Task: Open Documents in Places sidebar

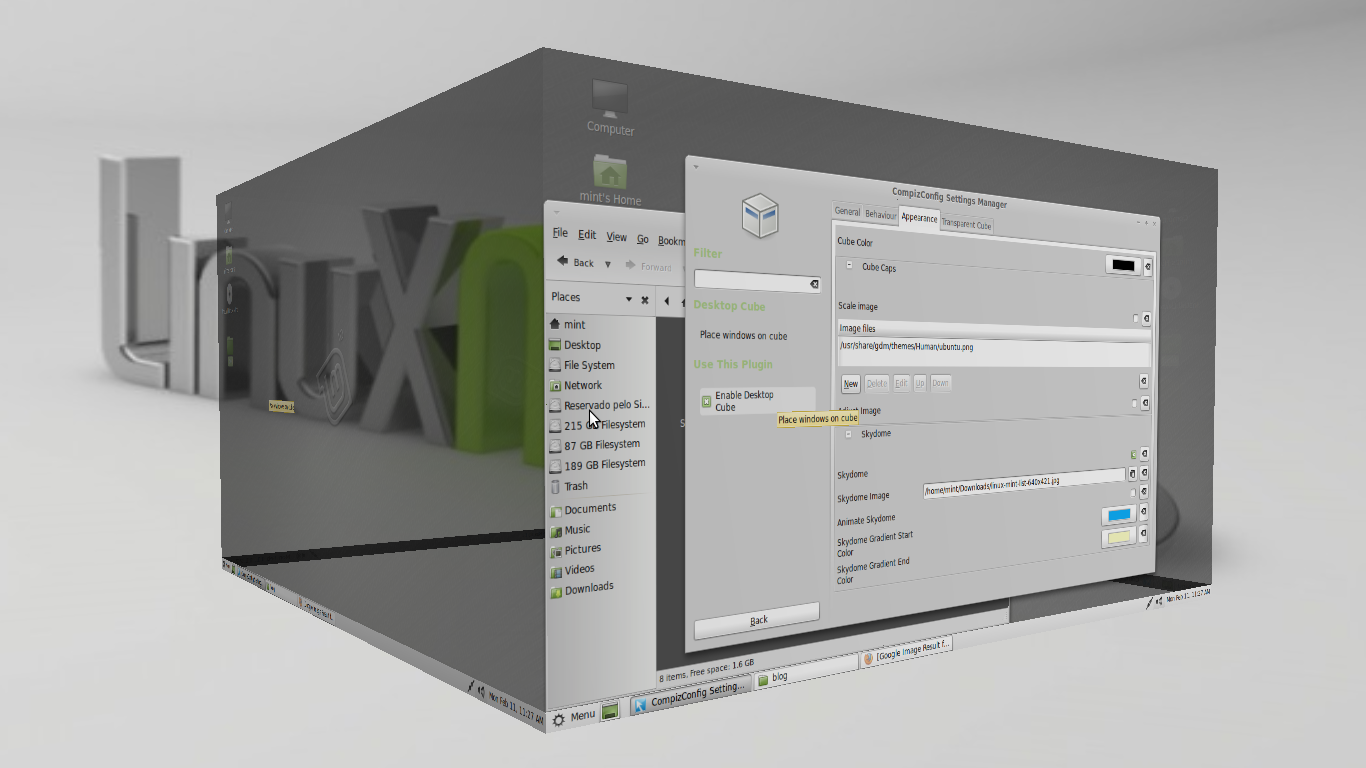Action: pyautogui.click(x=583, y=509)
